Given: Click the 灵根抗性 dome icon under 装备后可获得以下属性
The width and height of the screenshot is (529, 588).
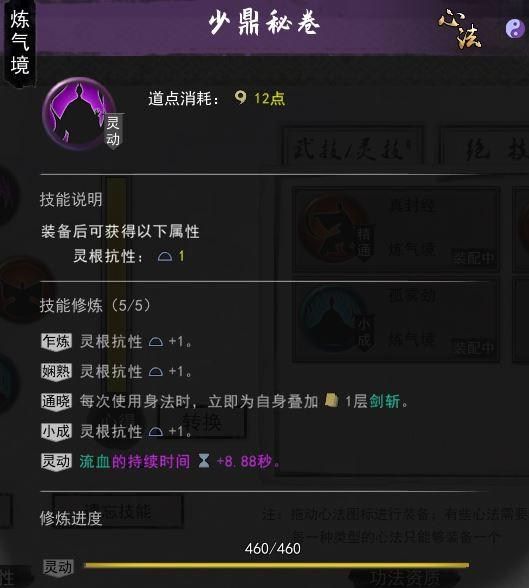Looking at the screenshot, I should coord(165,256).
